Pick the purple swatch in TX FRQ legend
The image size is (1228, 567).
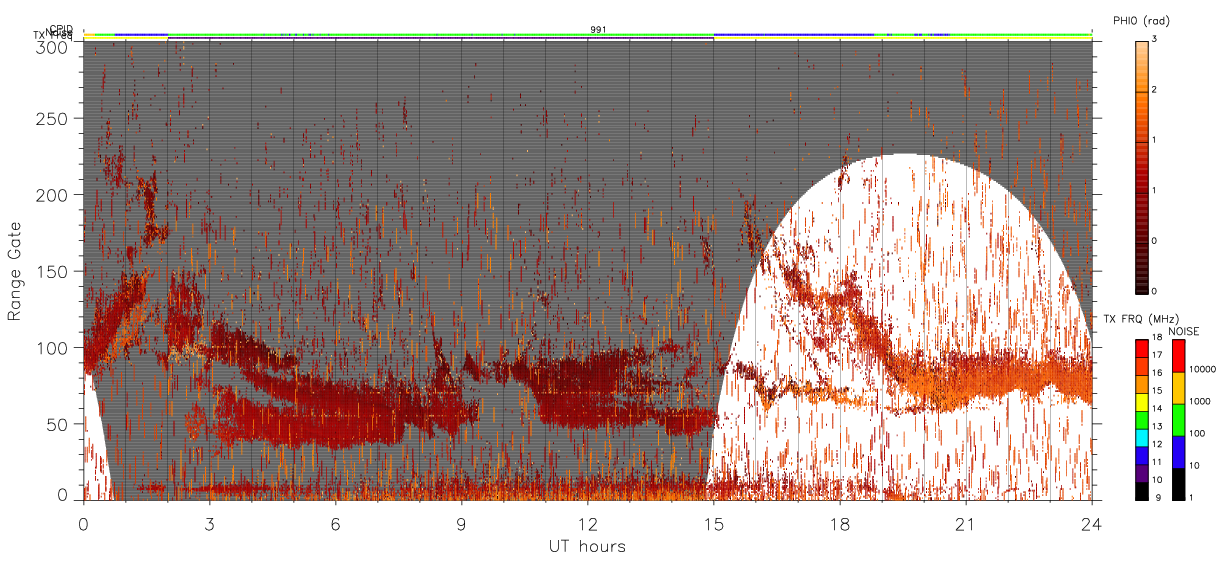(x=1141, y=474)
